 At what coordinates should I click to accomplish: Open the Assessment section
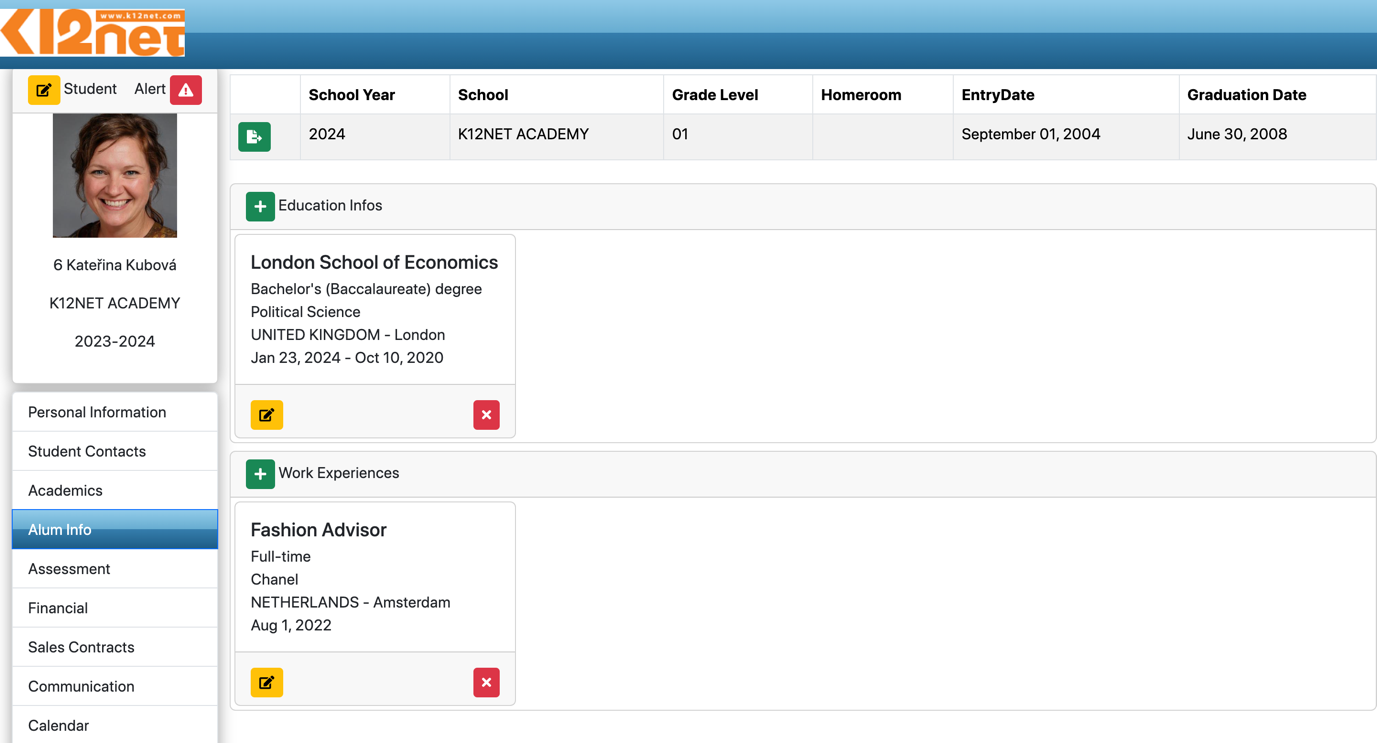[x=69, y=569]
